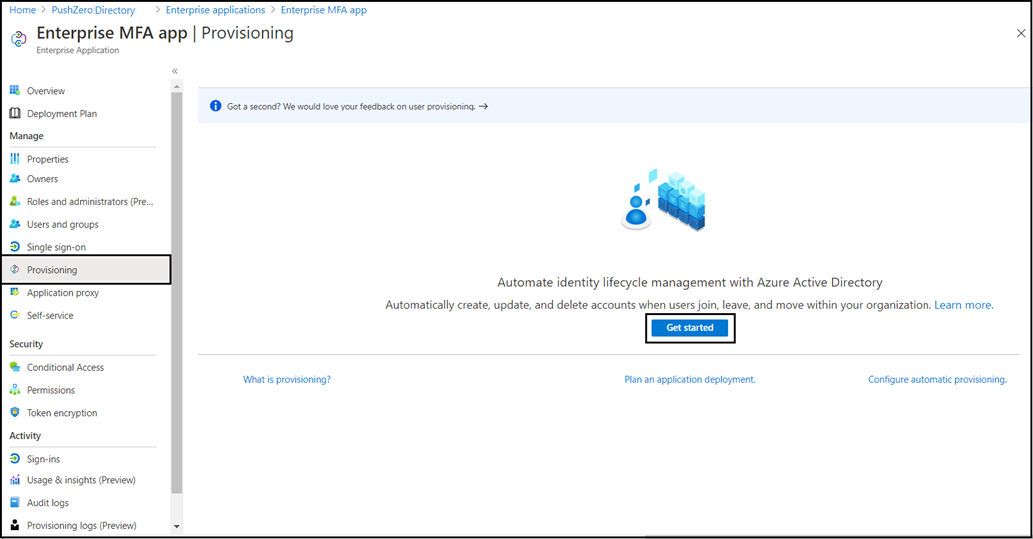Click the Roles and administrators icon
Image resolution: width=1033 pixels, height=539 pixels.
tap(14, 202)
